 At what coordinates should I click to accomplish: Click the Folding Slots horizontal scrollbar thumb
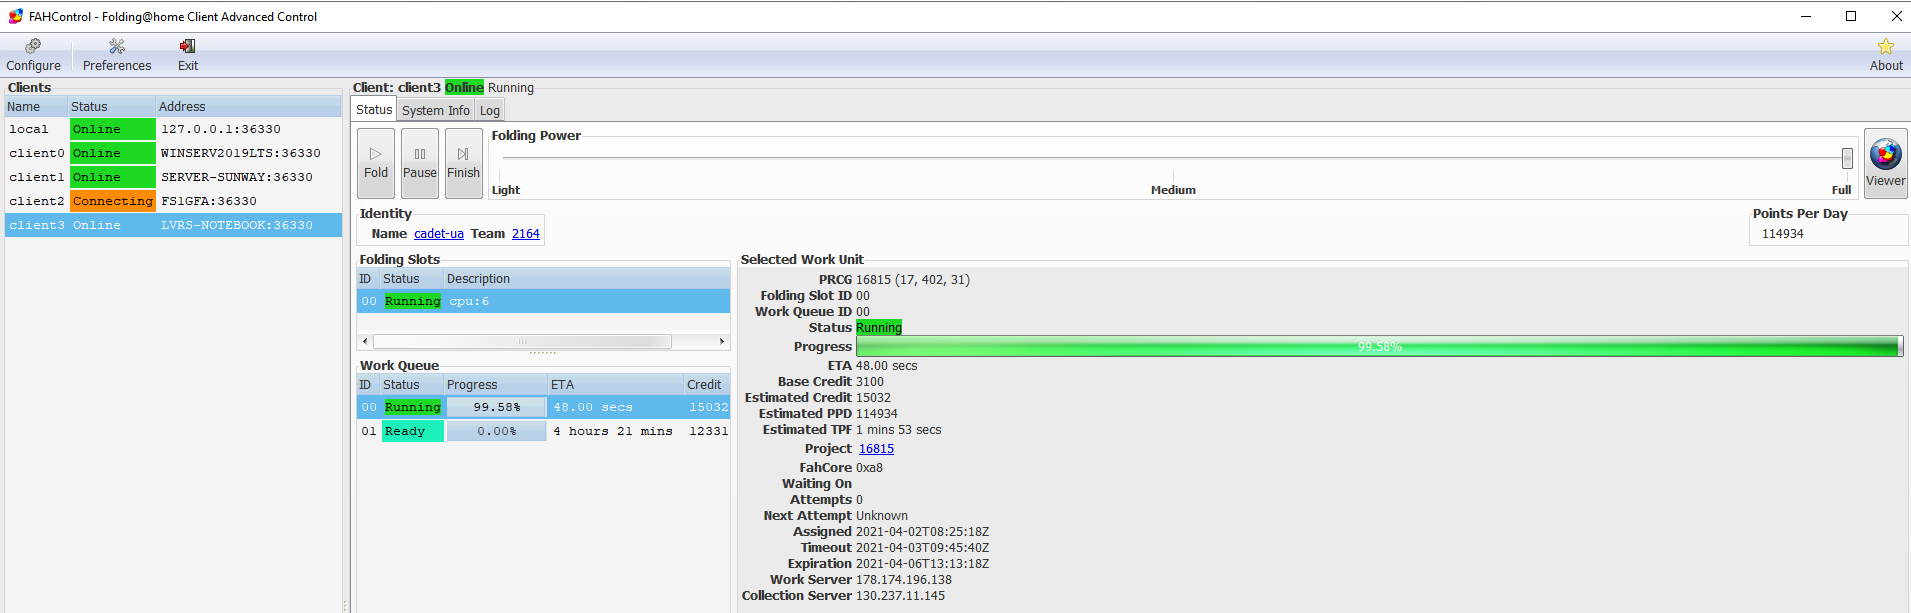522,342
